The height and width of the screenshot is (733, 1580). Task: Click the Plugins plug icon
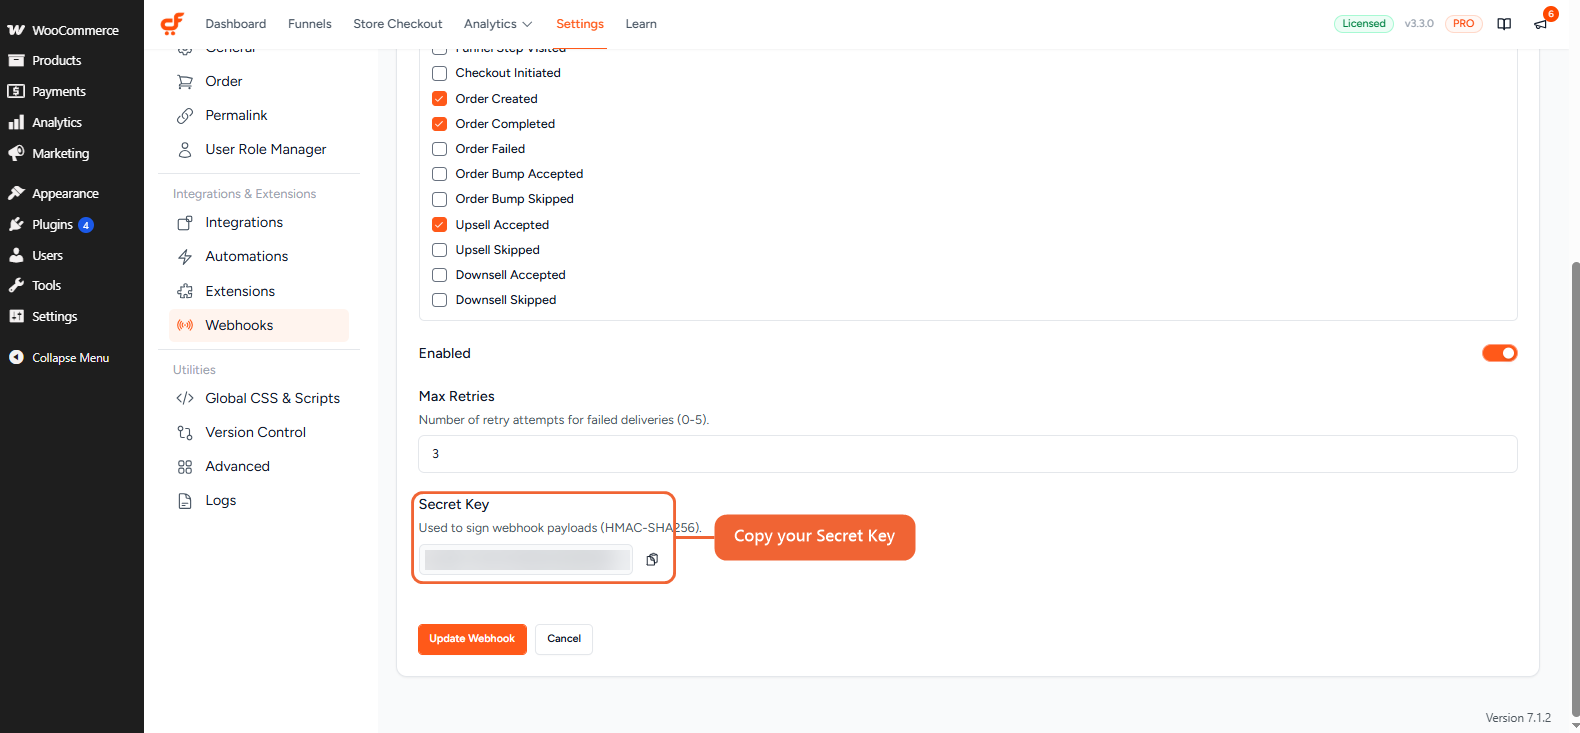pyautogui.click(x=16, y=225)
